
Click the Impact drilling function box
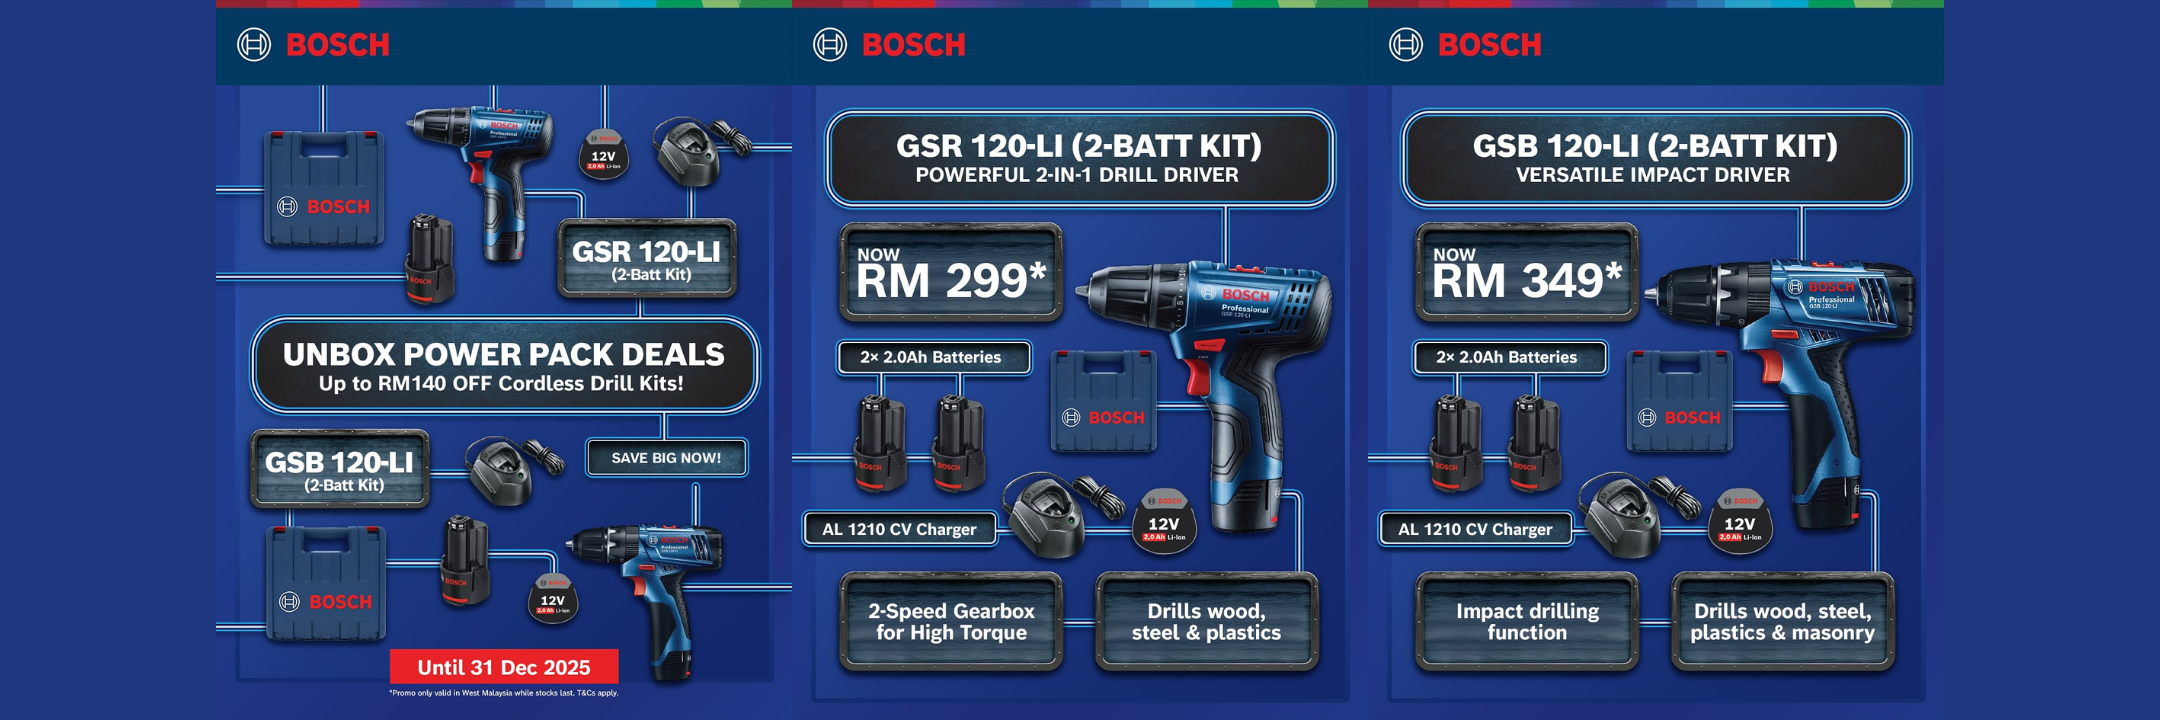pyautogui.click(x=1527, y=621)
